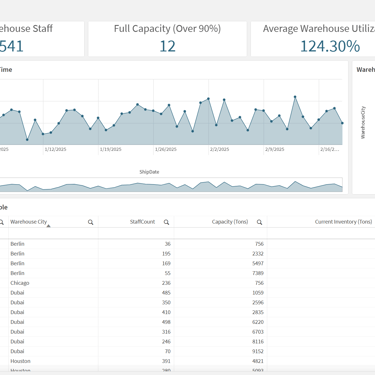Click the 2/2/2025 axis date label
Screen dimensions: 375x375
[219, 149]
